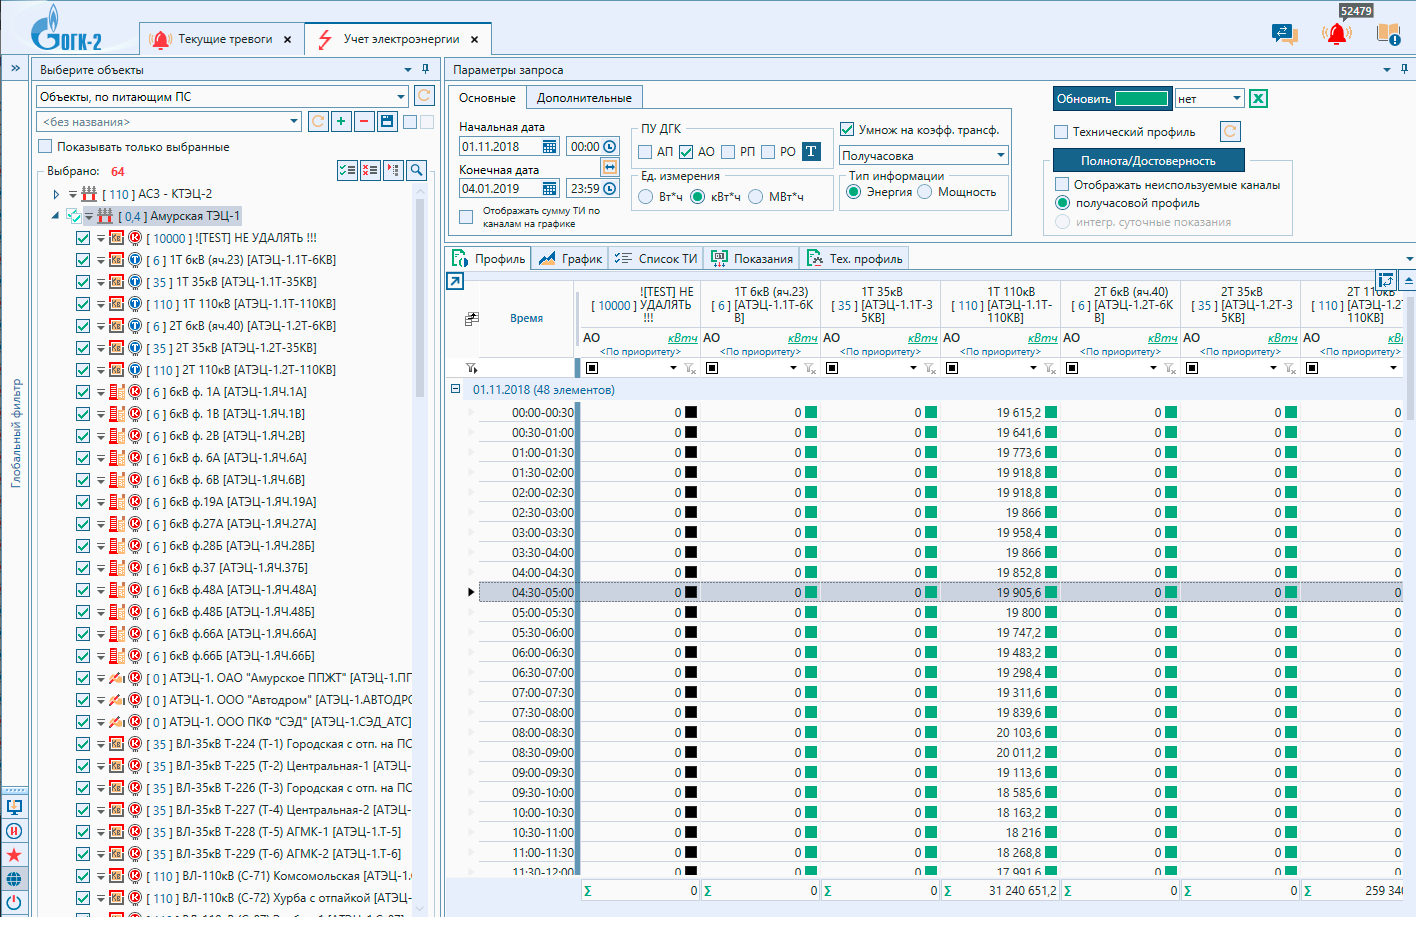
Task: Collapse the Амурская ТЭЦ-1 tree node
Action: 56,216
